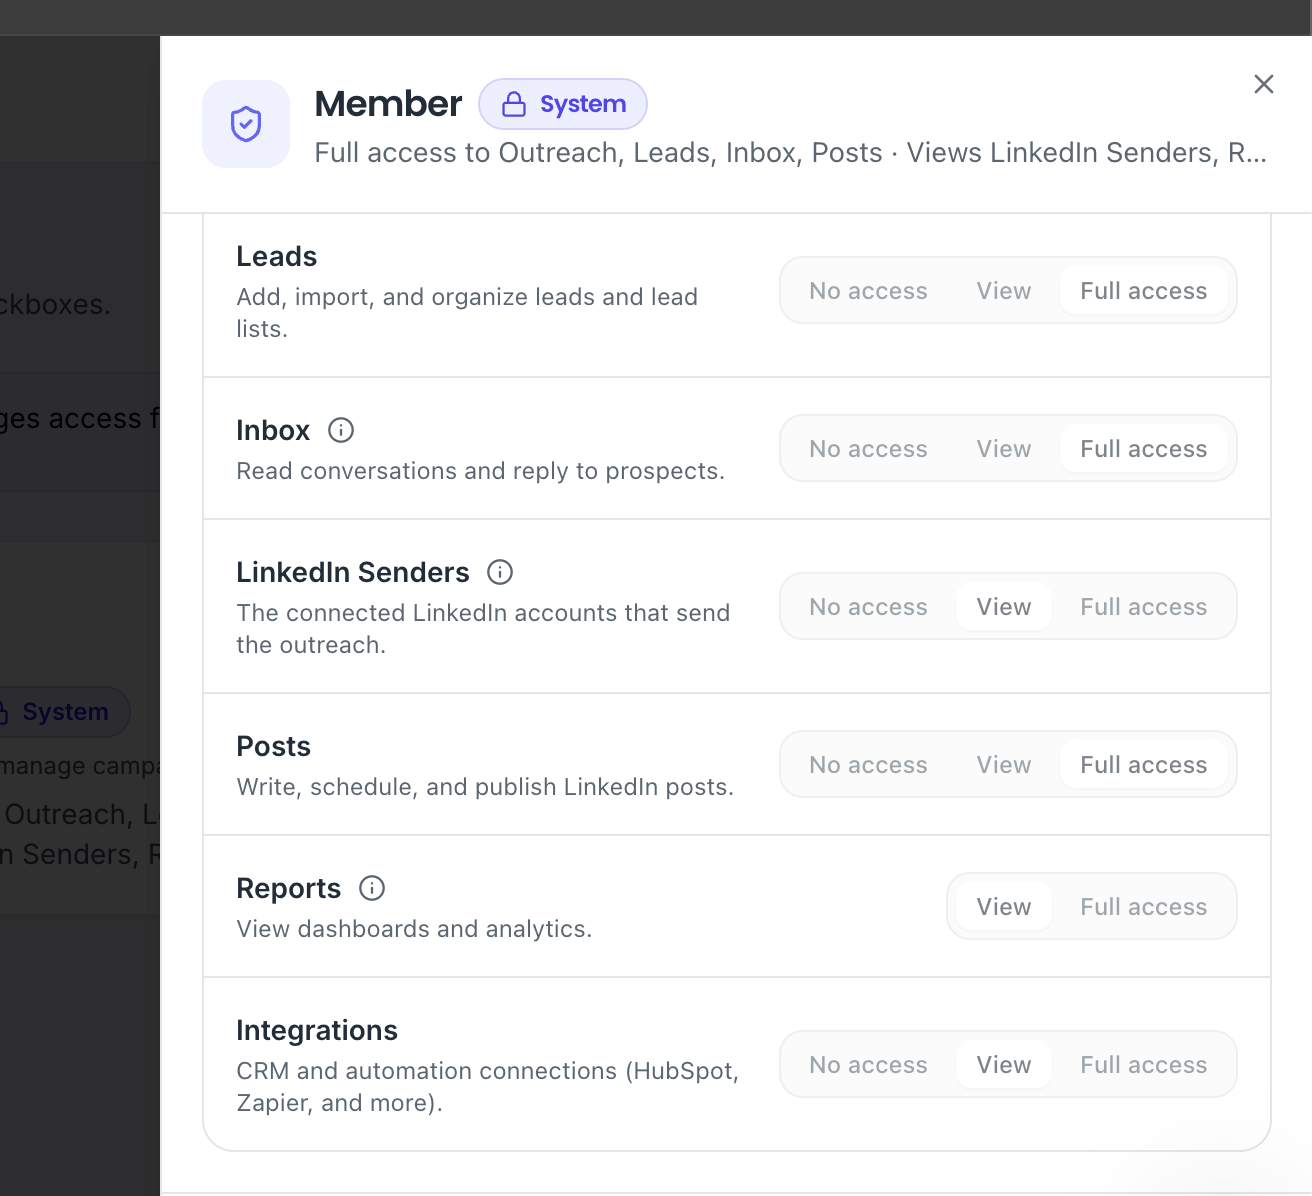Click the Reports section heading
1312x1196 pixels.
click(x=289, y=889)
